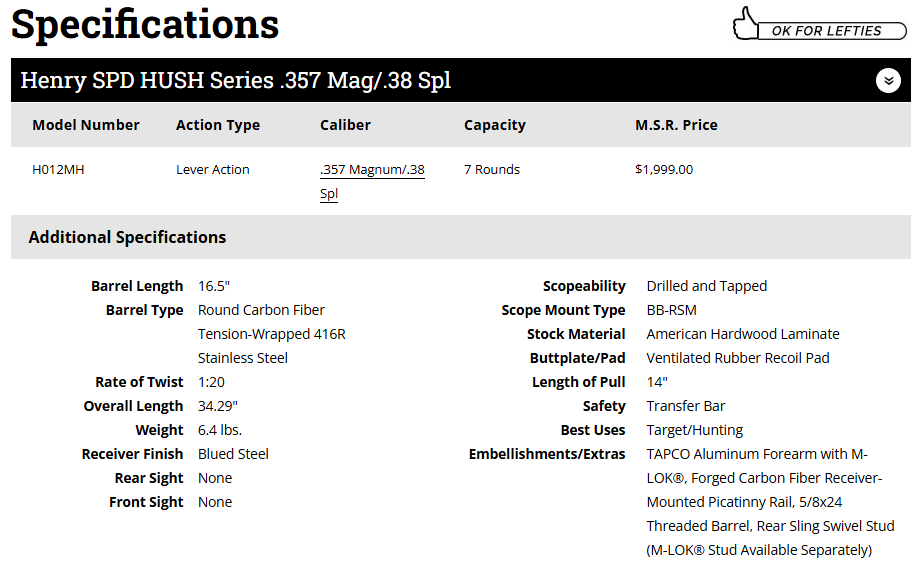Click the H012MH model number
Image resolution: width=921 pixels, height=568 pixels.
[58, 170]
